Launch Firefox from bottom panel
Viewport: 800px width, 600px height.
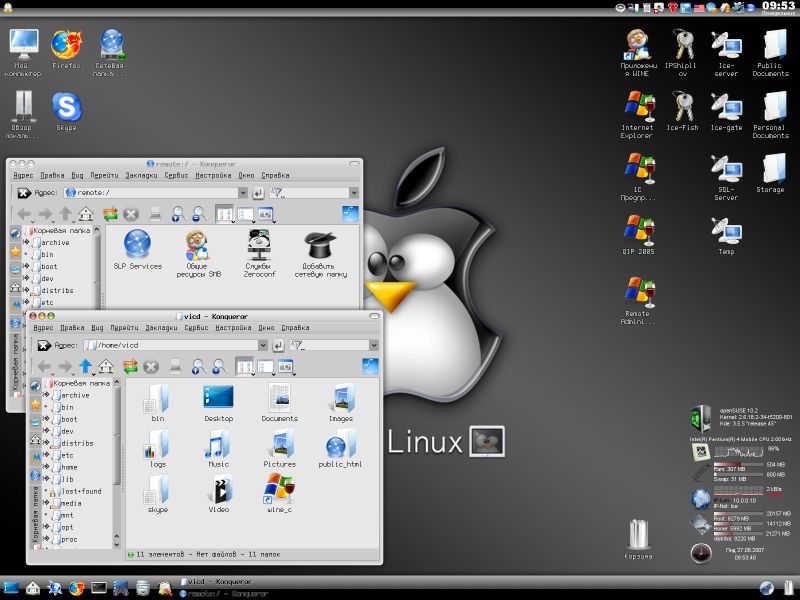tap(77, 588)
